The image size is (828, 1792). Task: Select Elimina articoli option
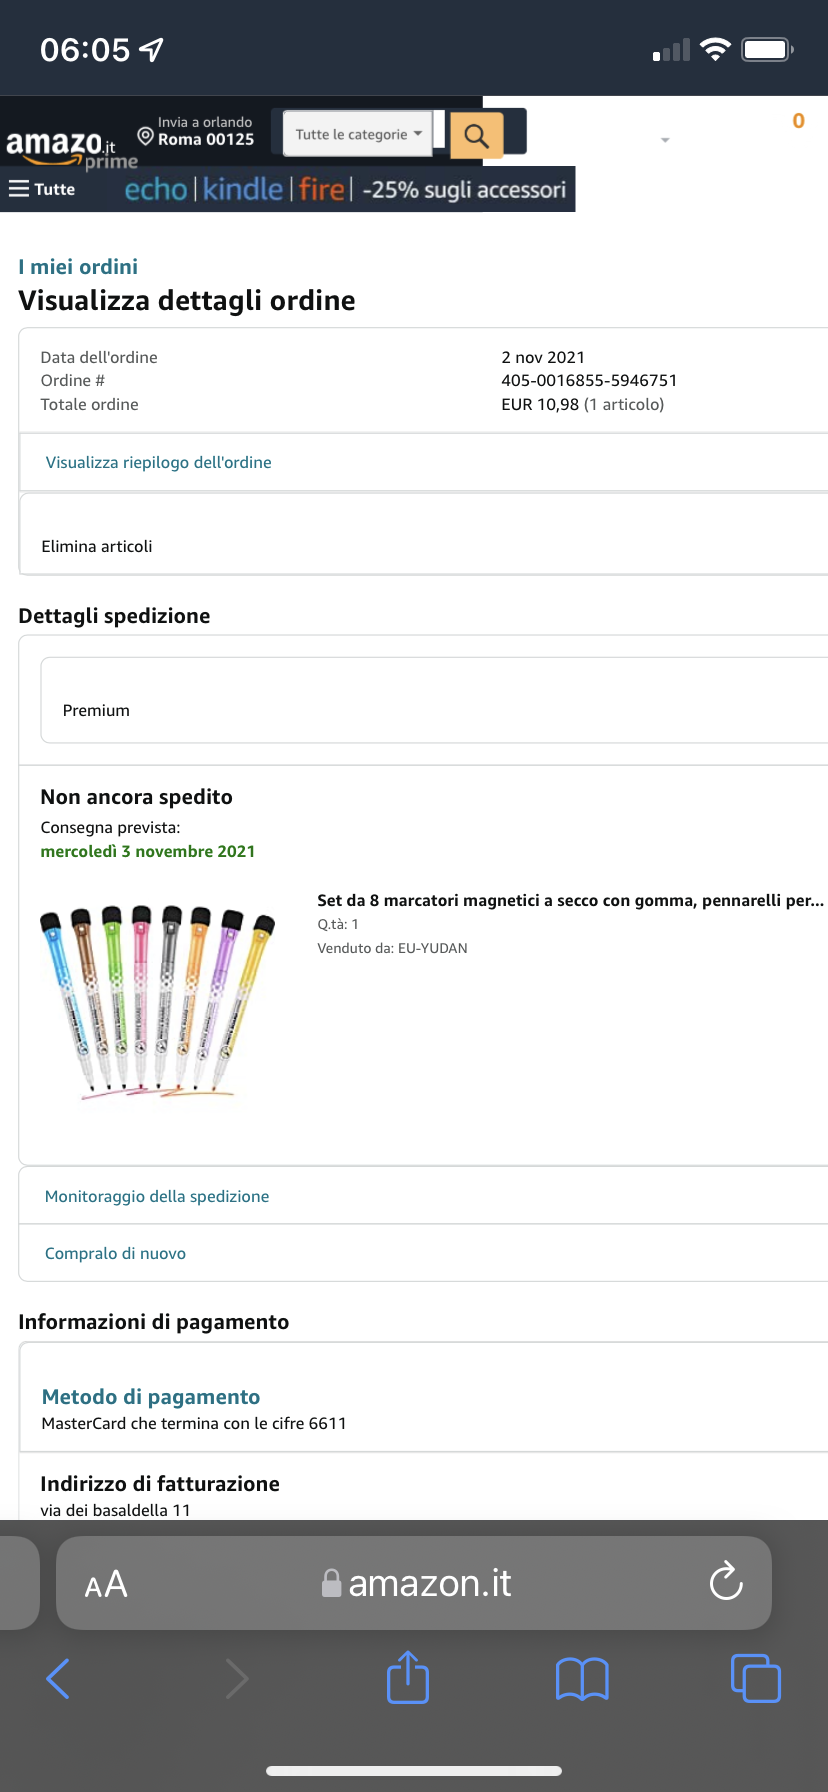point(97,546)
